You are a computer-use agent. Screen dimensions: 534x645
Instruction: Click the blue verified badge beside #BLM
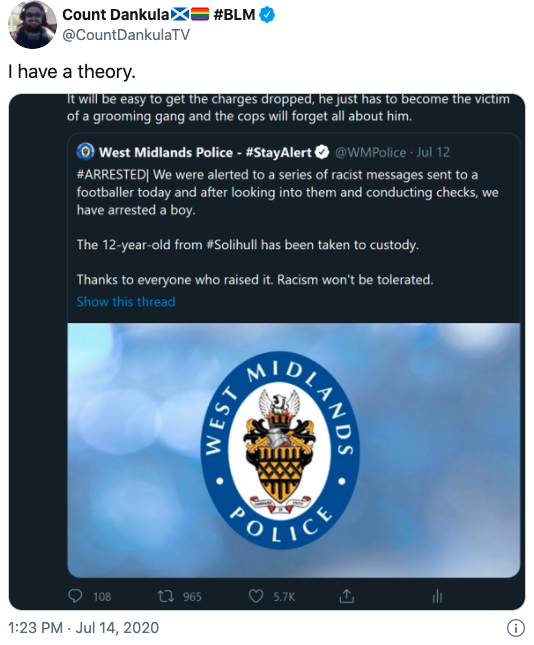pyautogui.click(x=267, y=15)
